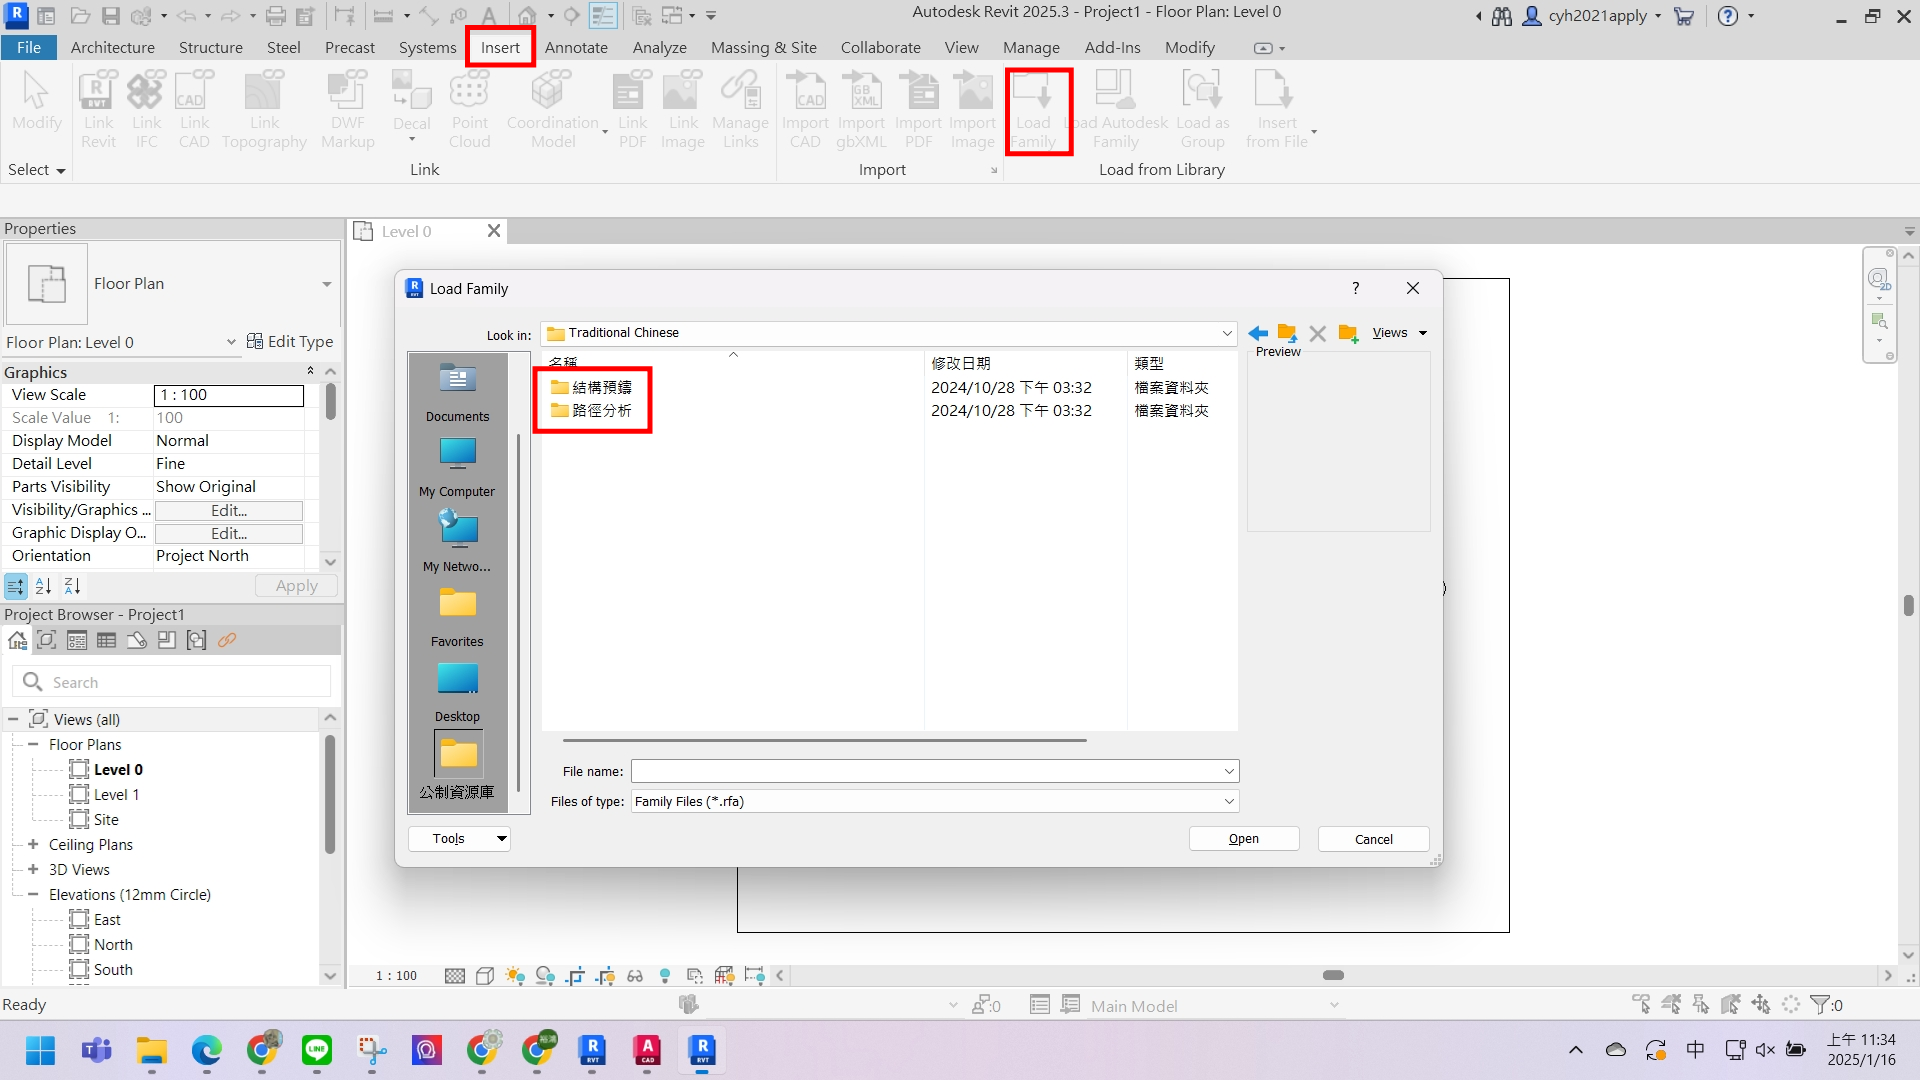Create new folder icon in Load Family dialog
The image size is (1920, 1080).
pyautogui.click(x=1348, y=333)
